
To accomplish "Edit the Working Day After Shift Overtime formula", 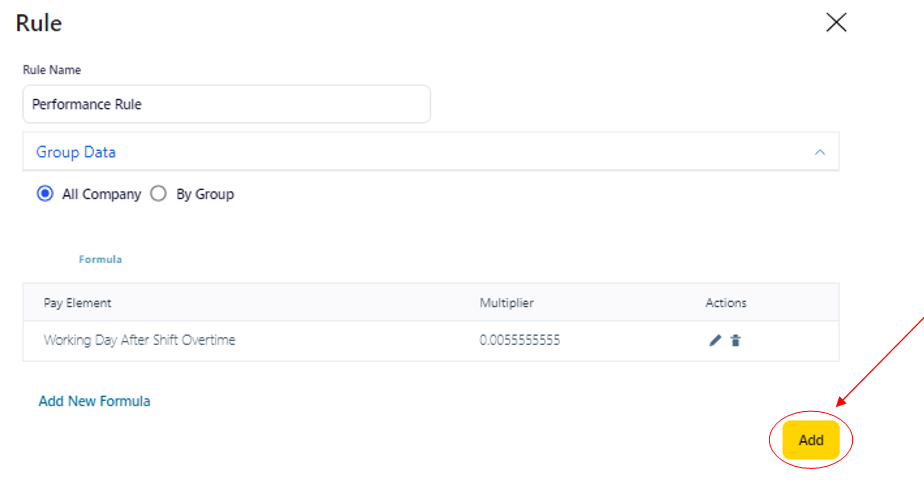I will pyautogui.click(x=715, y=341).
